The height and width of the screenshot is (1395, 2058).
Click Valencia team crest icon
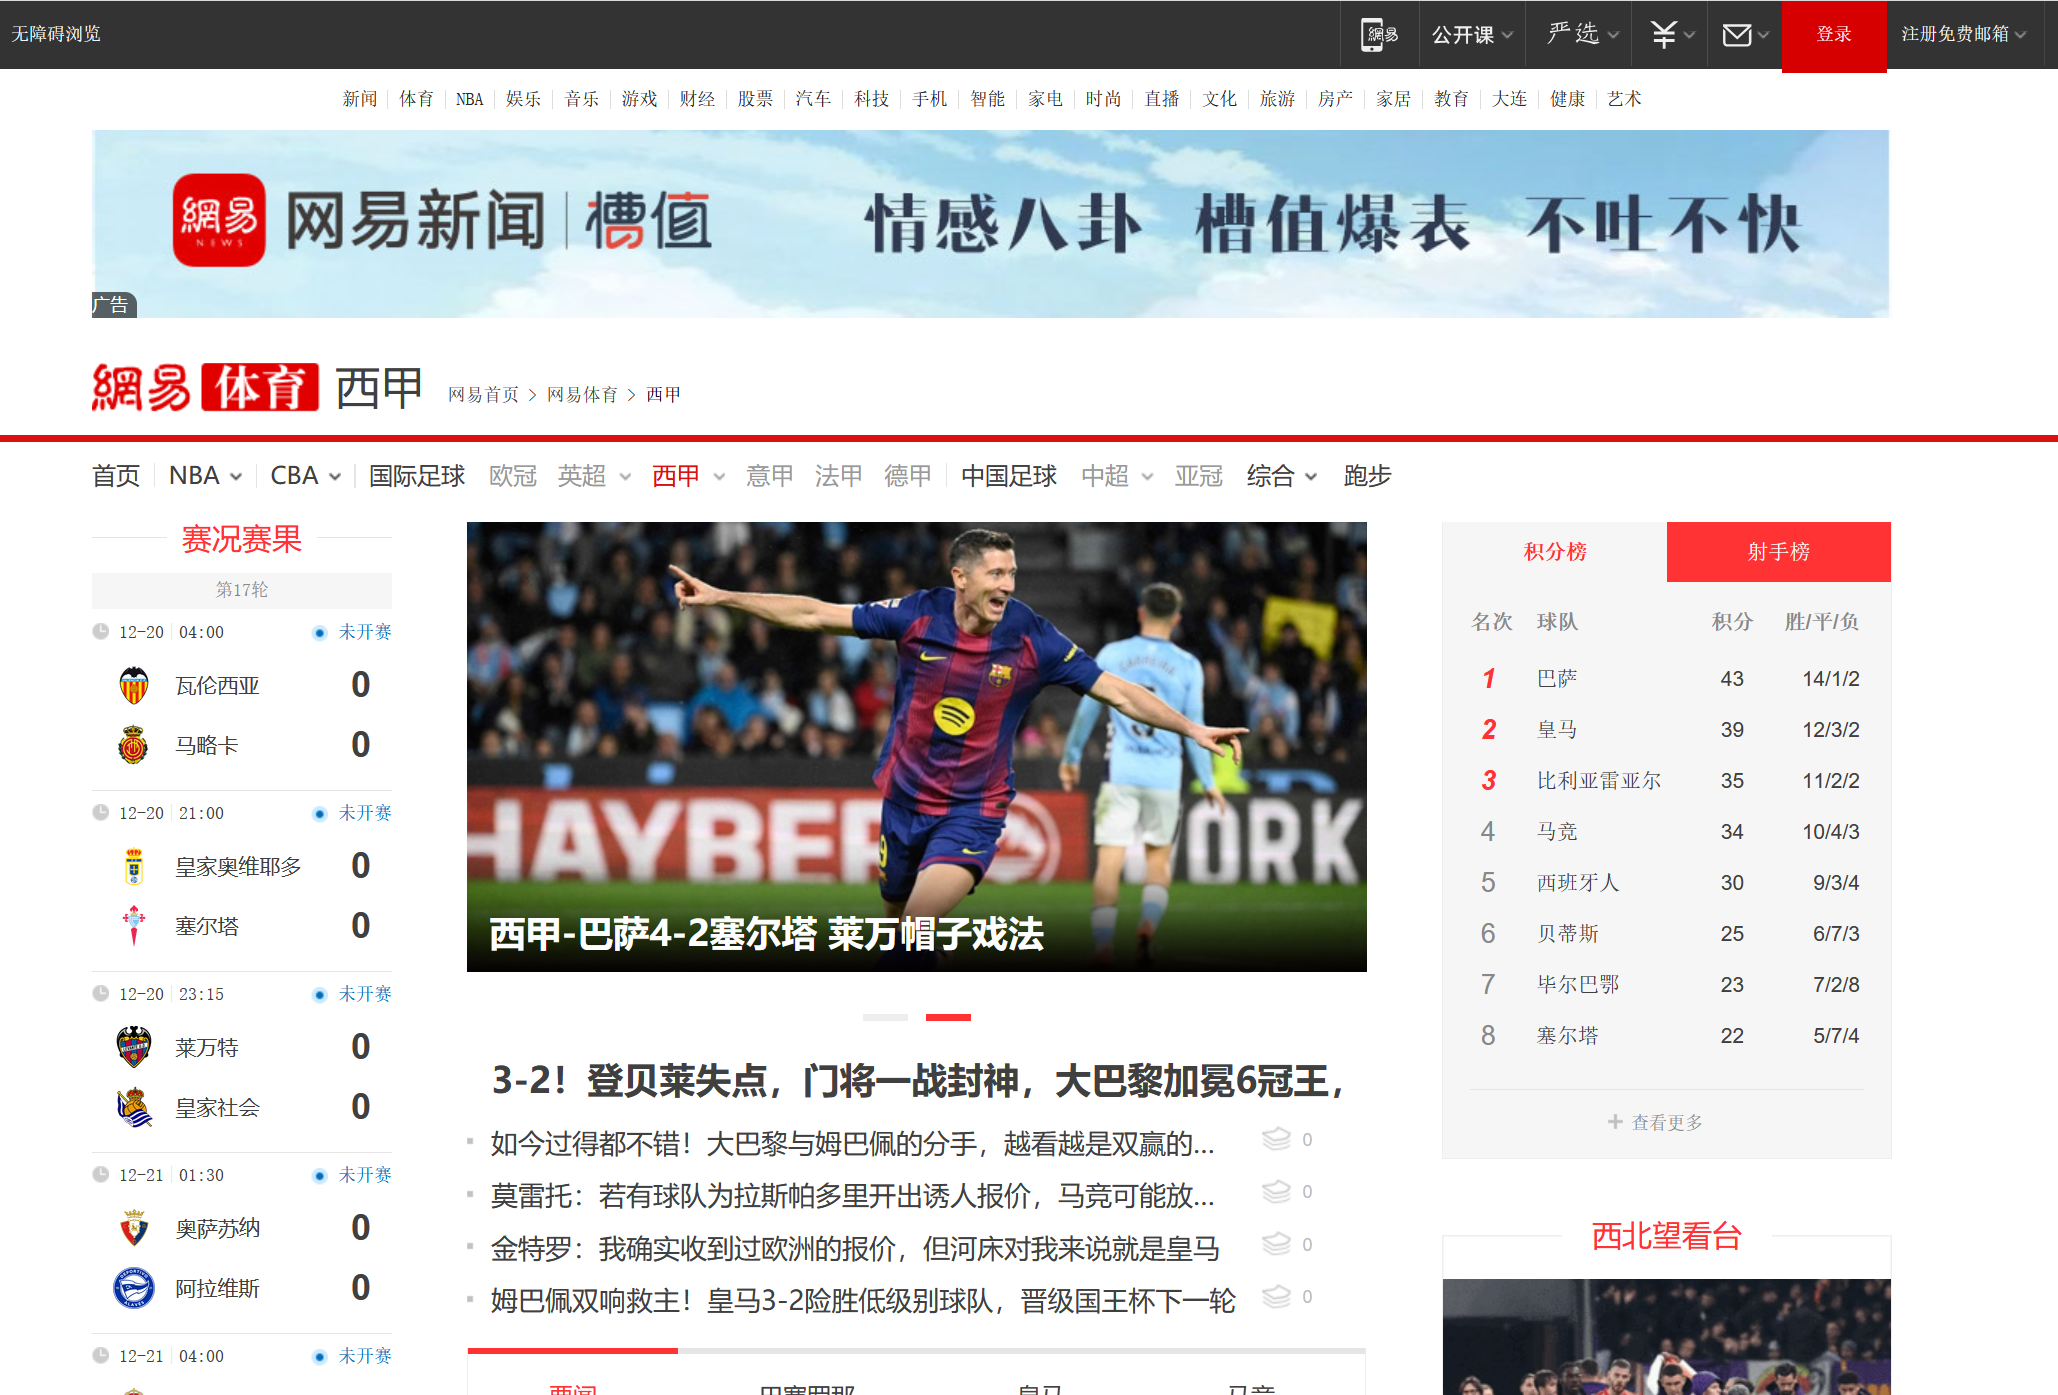pyautogui.click(x=134, y=686)
